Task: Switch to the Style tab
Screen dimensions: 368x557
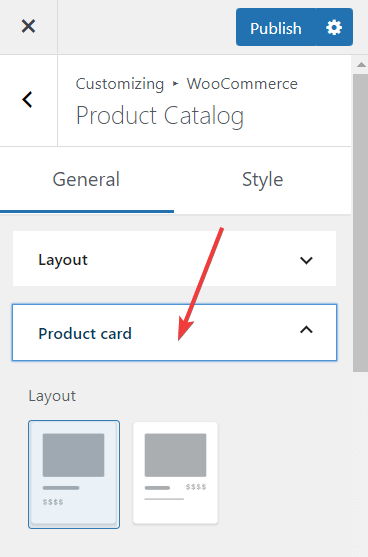Action: coord(263,180)
